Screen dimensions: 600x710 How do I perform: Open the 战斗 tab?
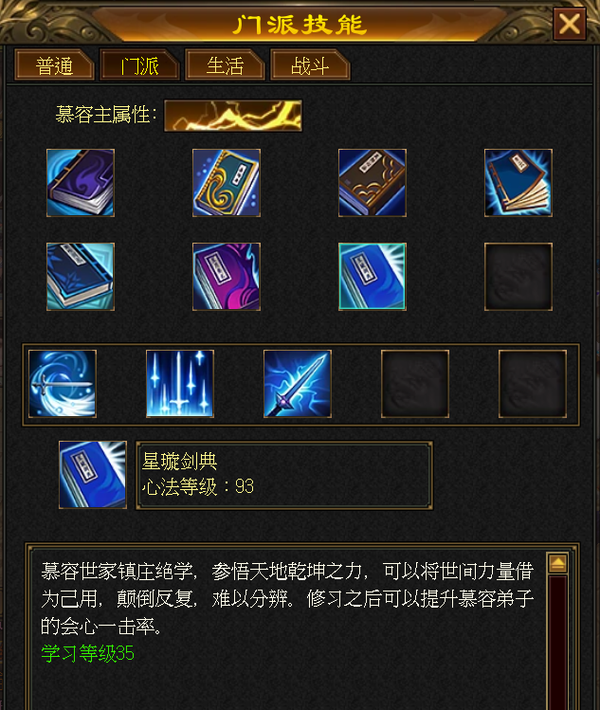click(x=310, y=65)
